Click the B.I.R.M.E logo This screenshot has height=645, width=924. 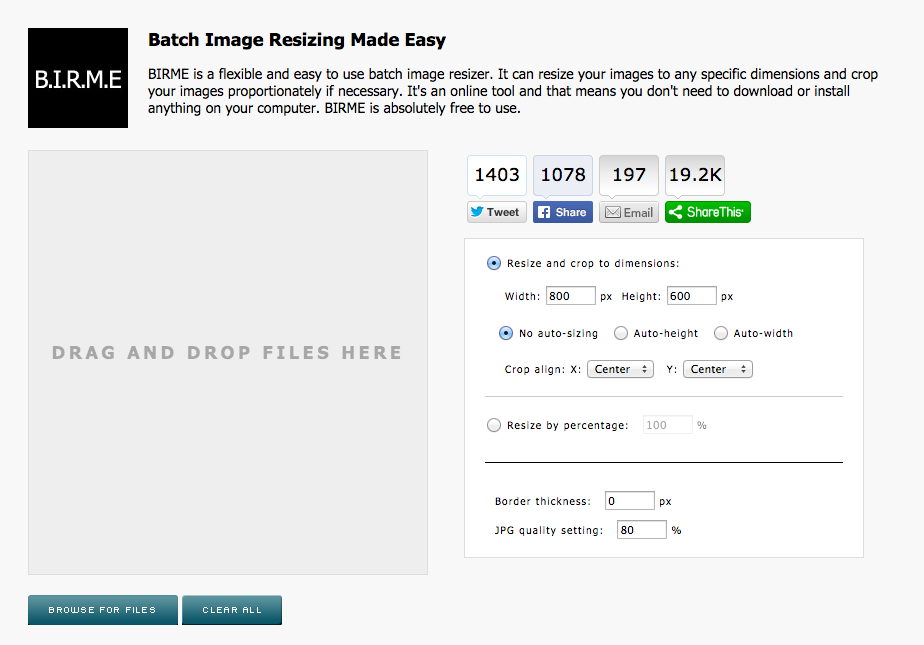(77, 77)
